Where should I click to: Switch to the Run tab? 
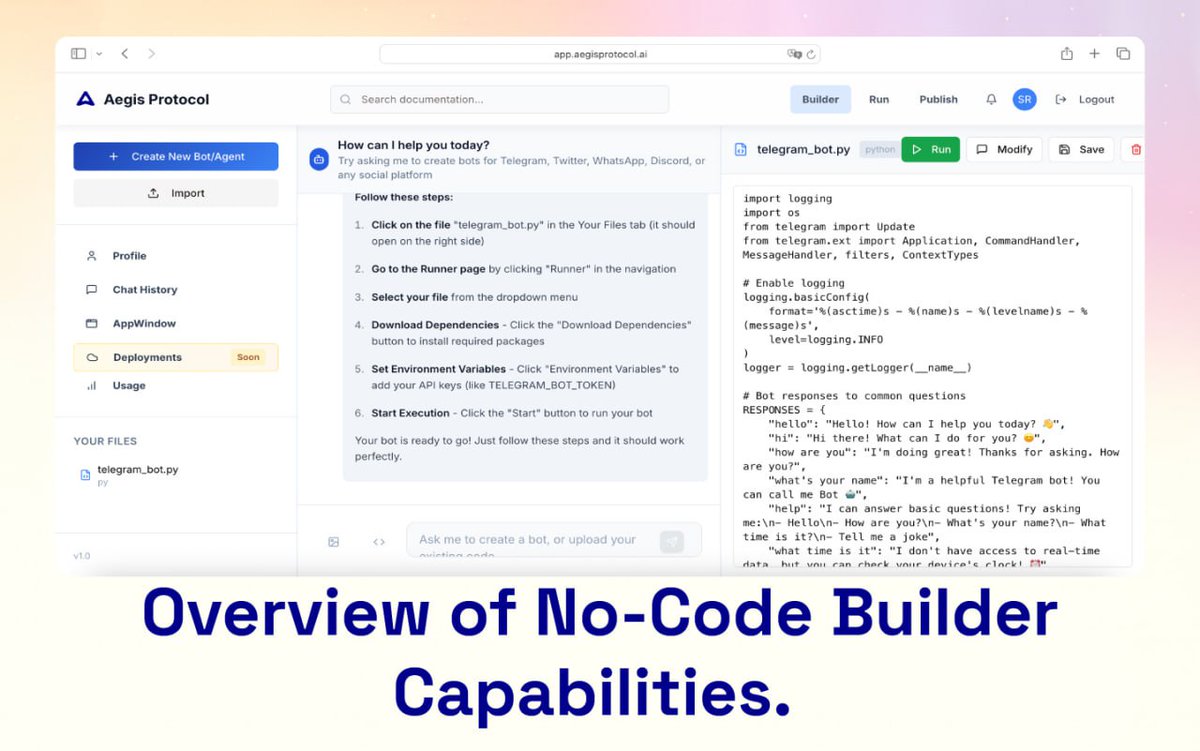[x=879, y=99]
